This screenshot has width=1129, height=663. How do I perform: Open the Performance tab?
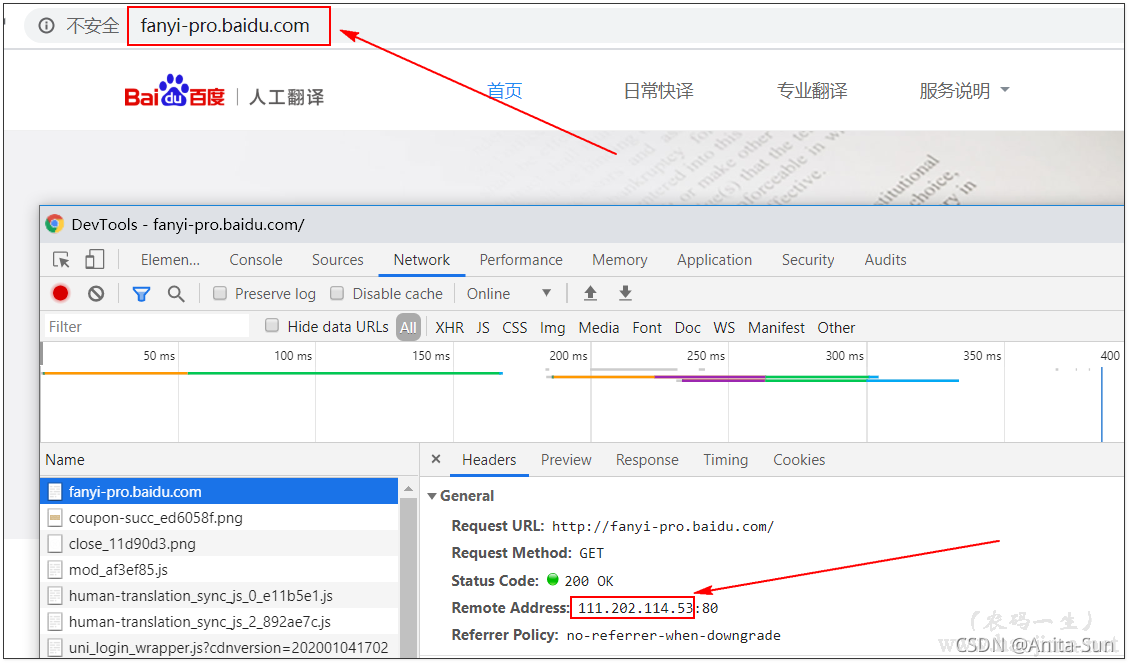click(521, 260)
